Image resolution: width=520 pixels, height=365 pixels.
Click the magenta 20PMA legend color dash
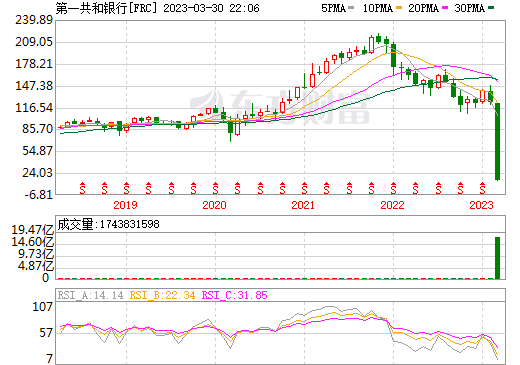[x=445, y=8]
